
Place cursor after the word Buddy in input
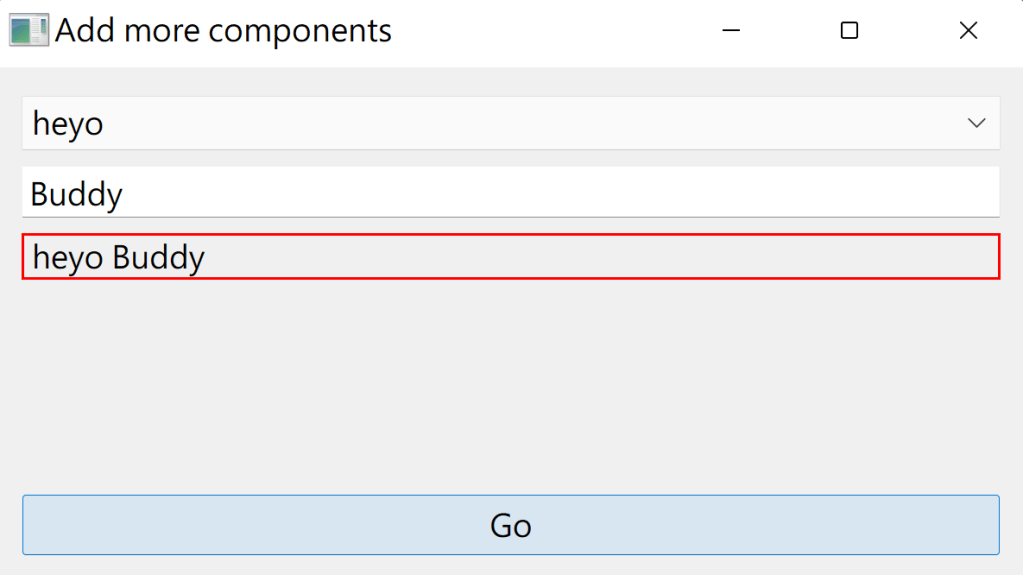[x=124, y=193]
